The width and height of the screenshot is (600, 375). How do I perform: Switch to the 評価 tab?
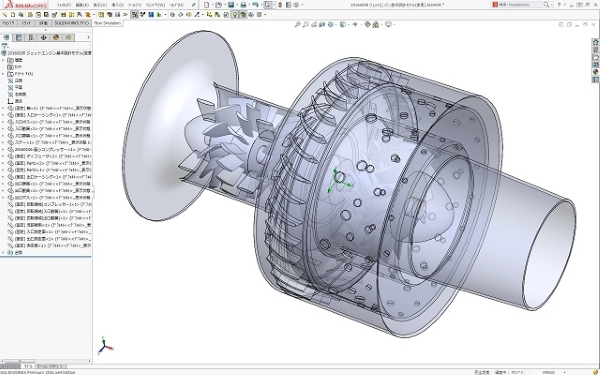(43, 23)
